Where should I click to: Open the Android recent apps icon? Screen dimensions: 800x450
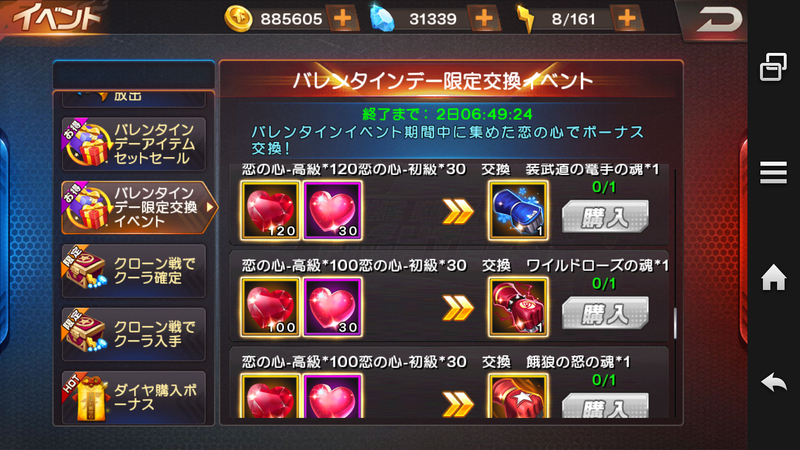pyautogui.click(x=773, y=66)
